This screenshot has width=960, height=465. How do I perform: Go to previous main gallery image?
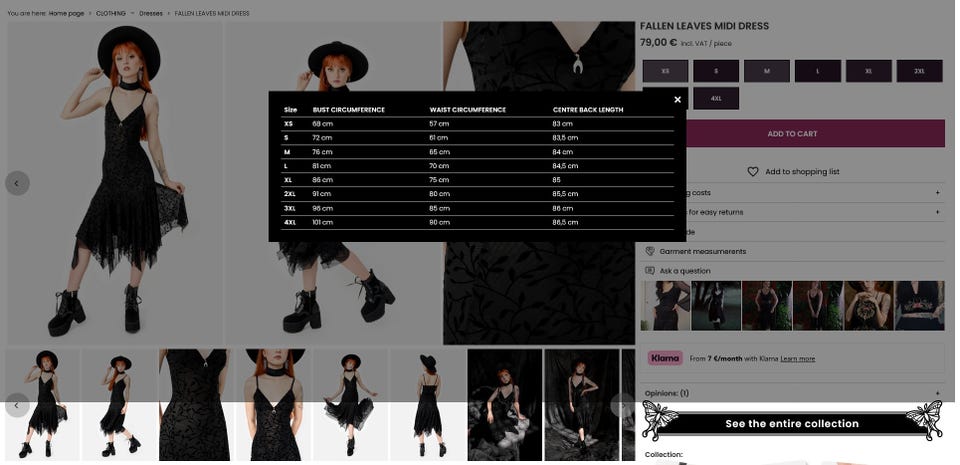pyautogui.click(x=17, y=183)
